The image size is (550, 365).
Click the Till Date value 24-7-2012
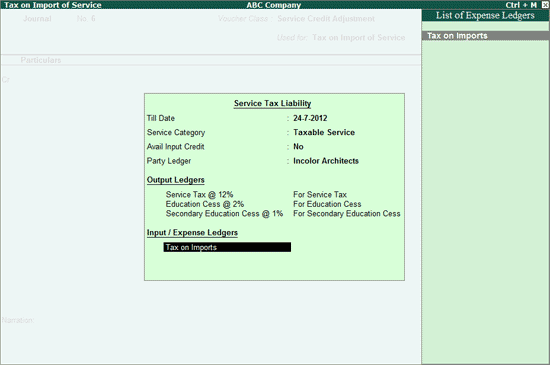(310, 118)
